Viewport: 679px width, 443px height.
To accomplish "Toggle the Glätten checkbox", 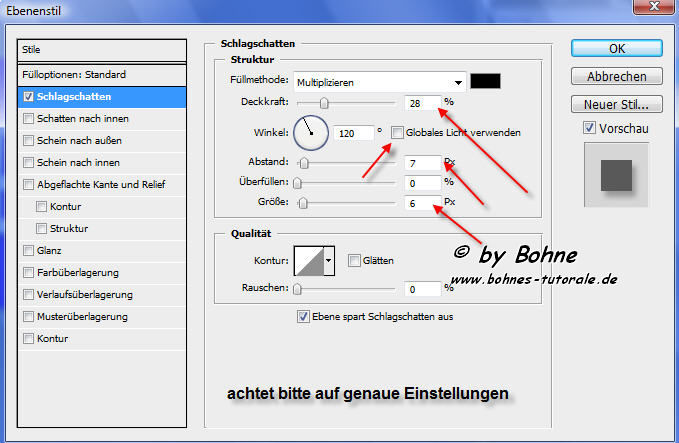I will click(354, 260).
